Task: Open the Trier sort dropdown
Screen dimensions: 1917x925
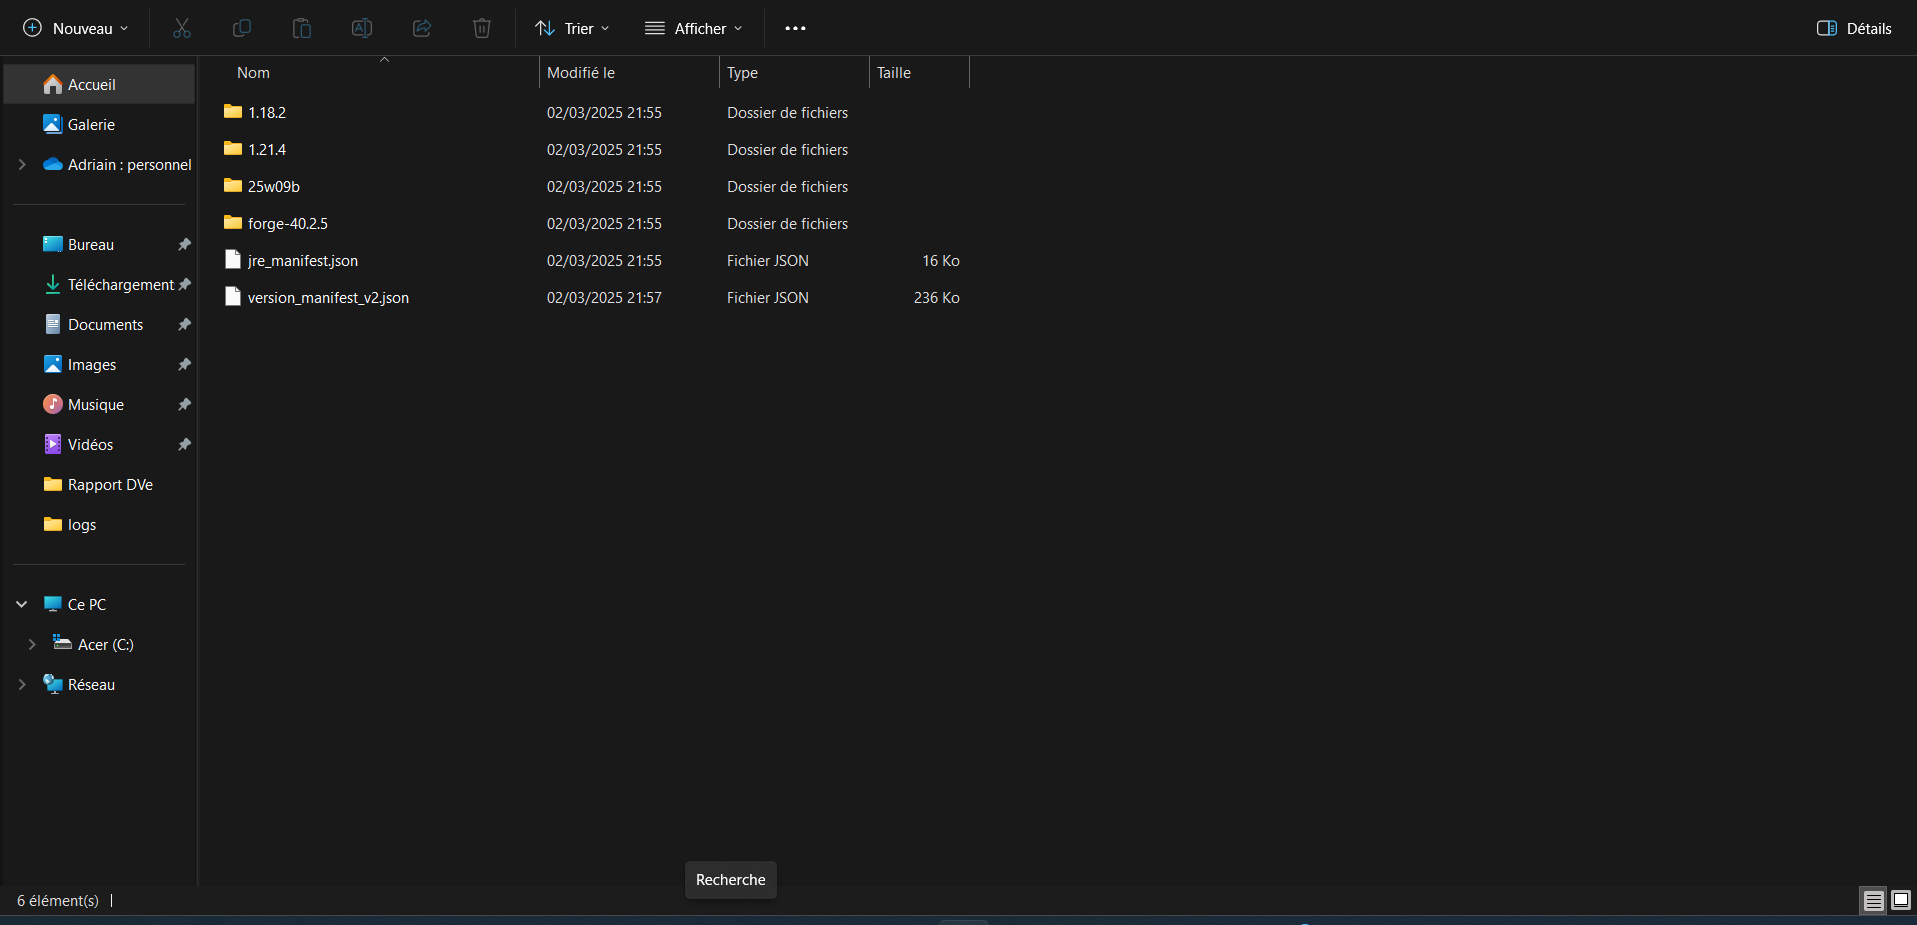Action: pos(572,28)
